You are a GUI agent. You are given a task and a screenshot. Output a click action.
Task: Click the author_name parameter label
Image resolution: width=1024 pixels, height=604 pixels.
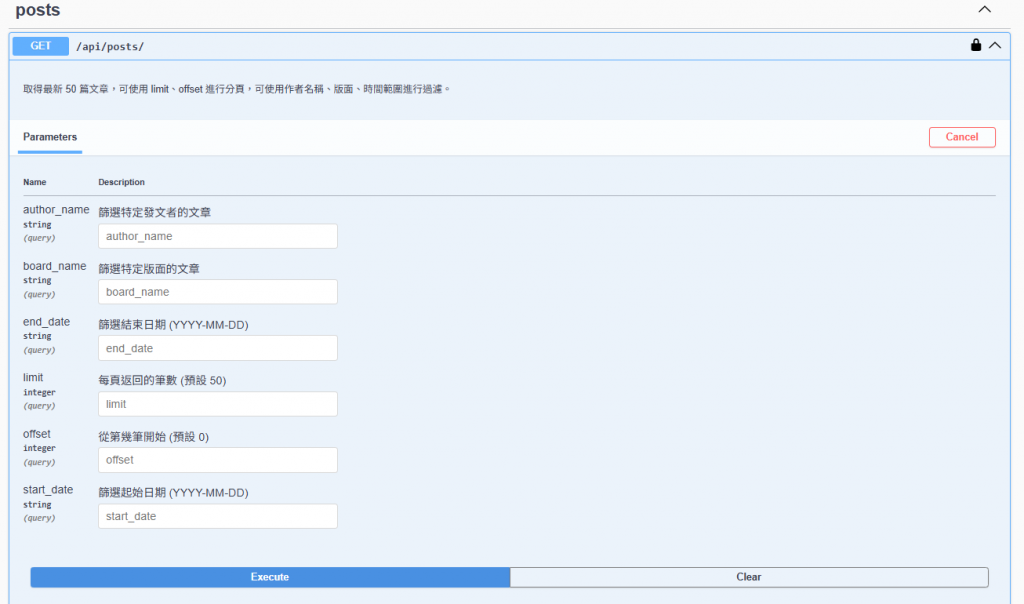(x=56, y=210)
